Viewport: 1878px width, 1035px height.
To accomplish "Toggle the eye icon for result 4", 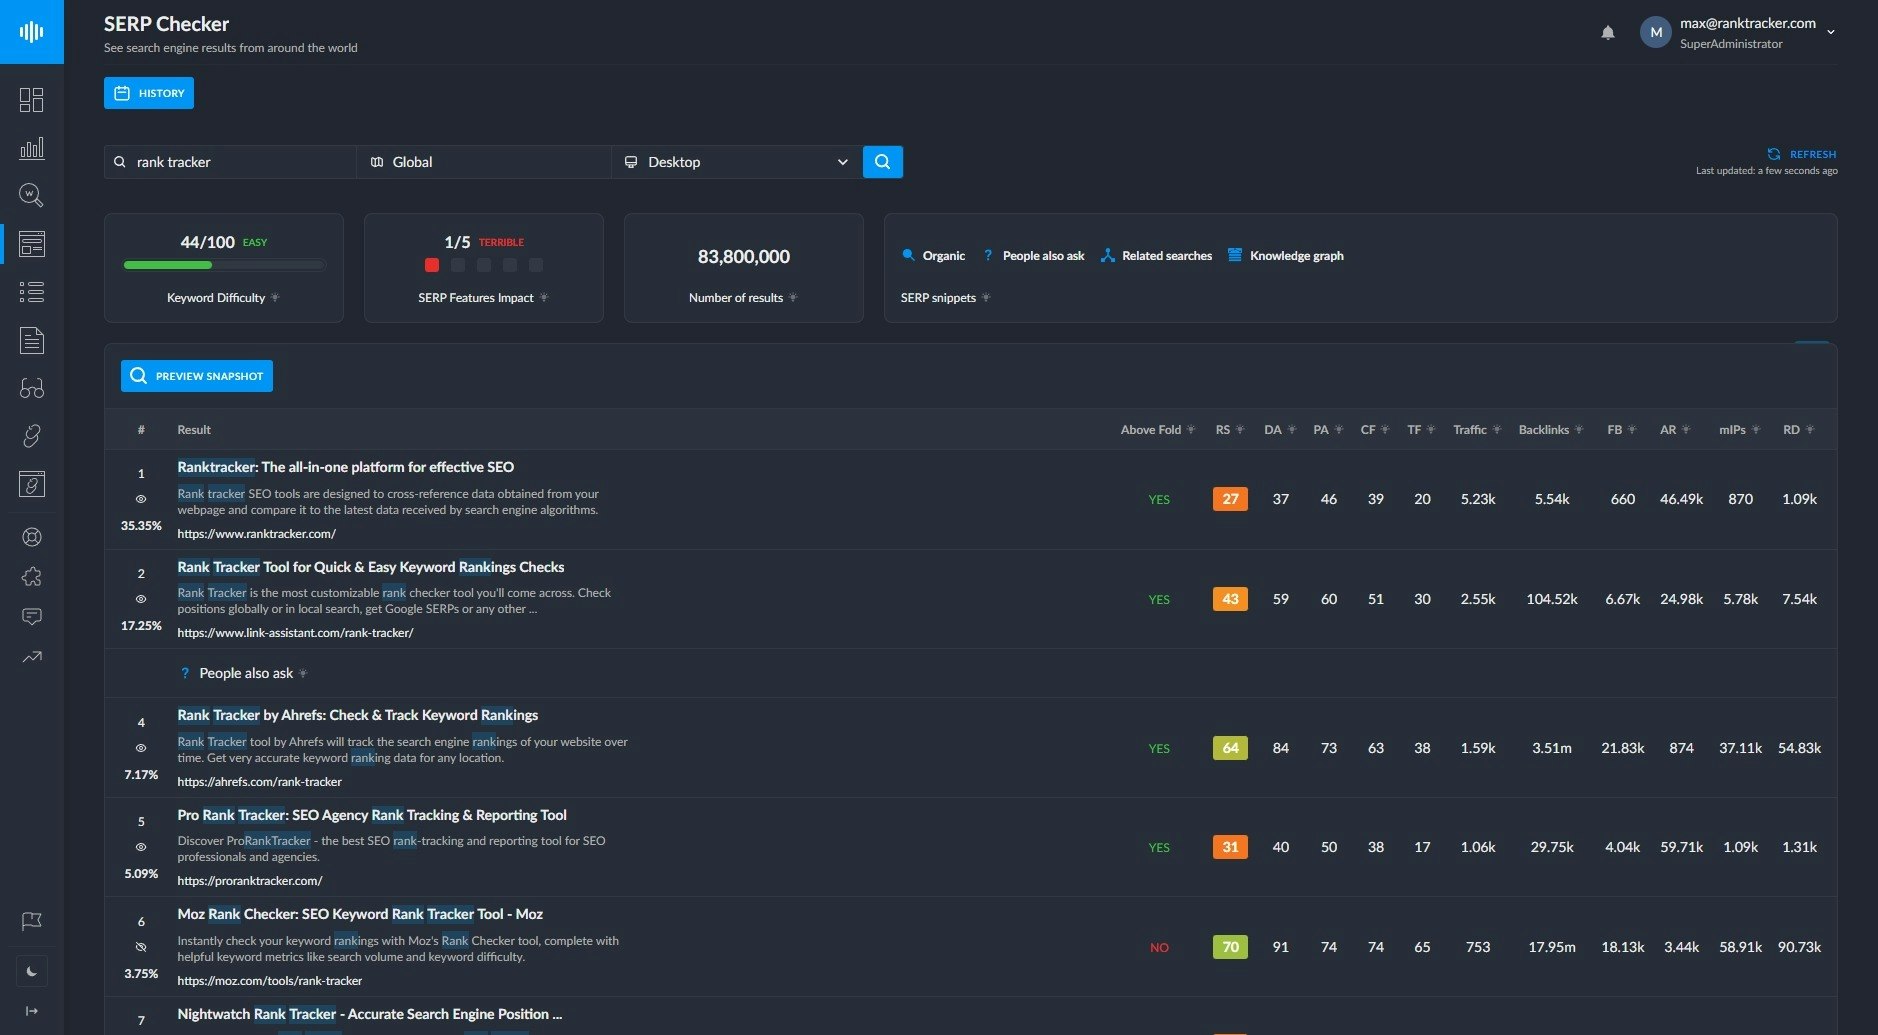I will pyautogui.click(x=141, y=748).
